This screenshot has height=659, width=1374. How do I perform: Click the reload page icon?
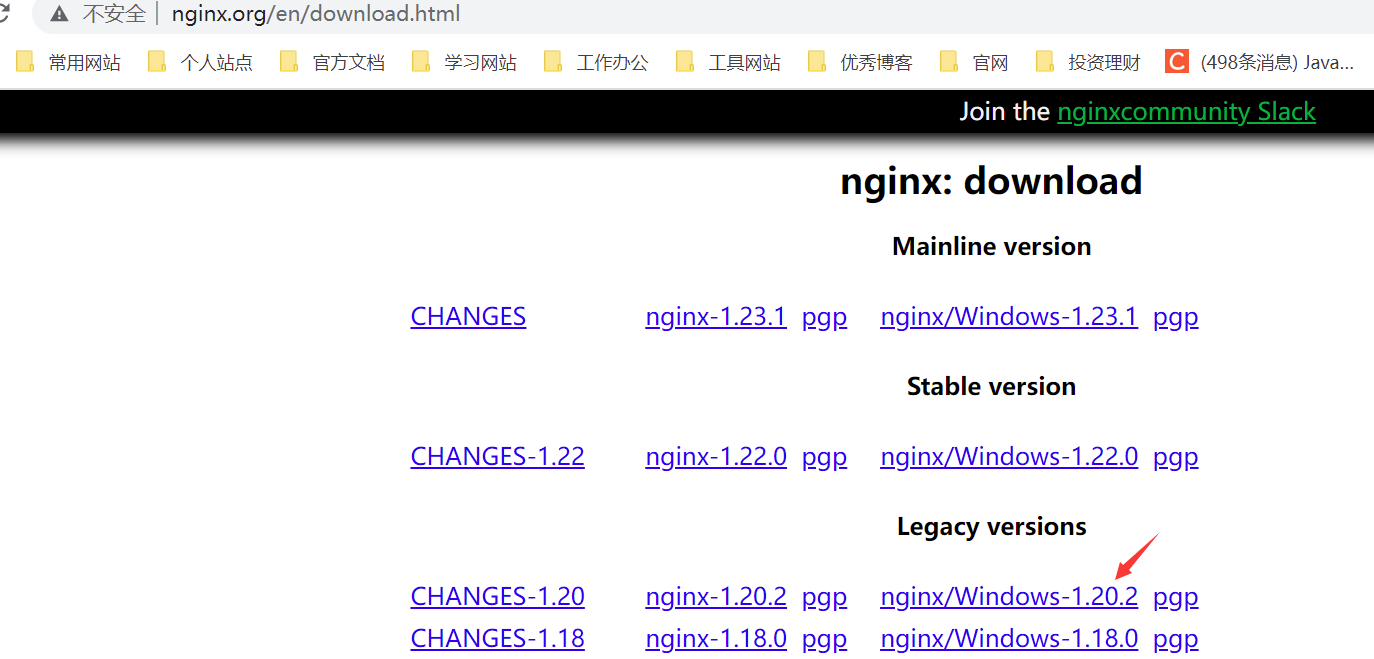[3, 14]
